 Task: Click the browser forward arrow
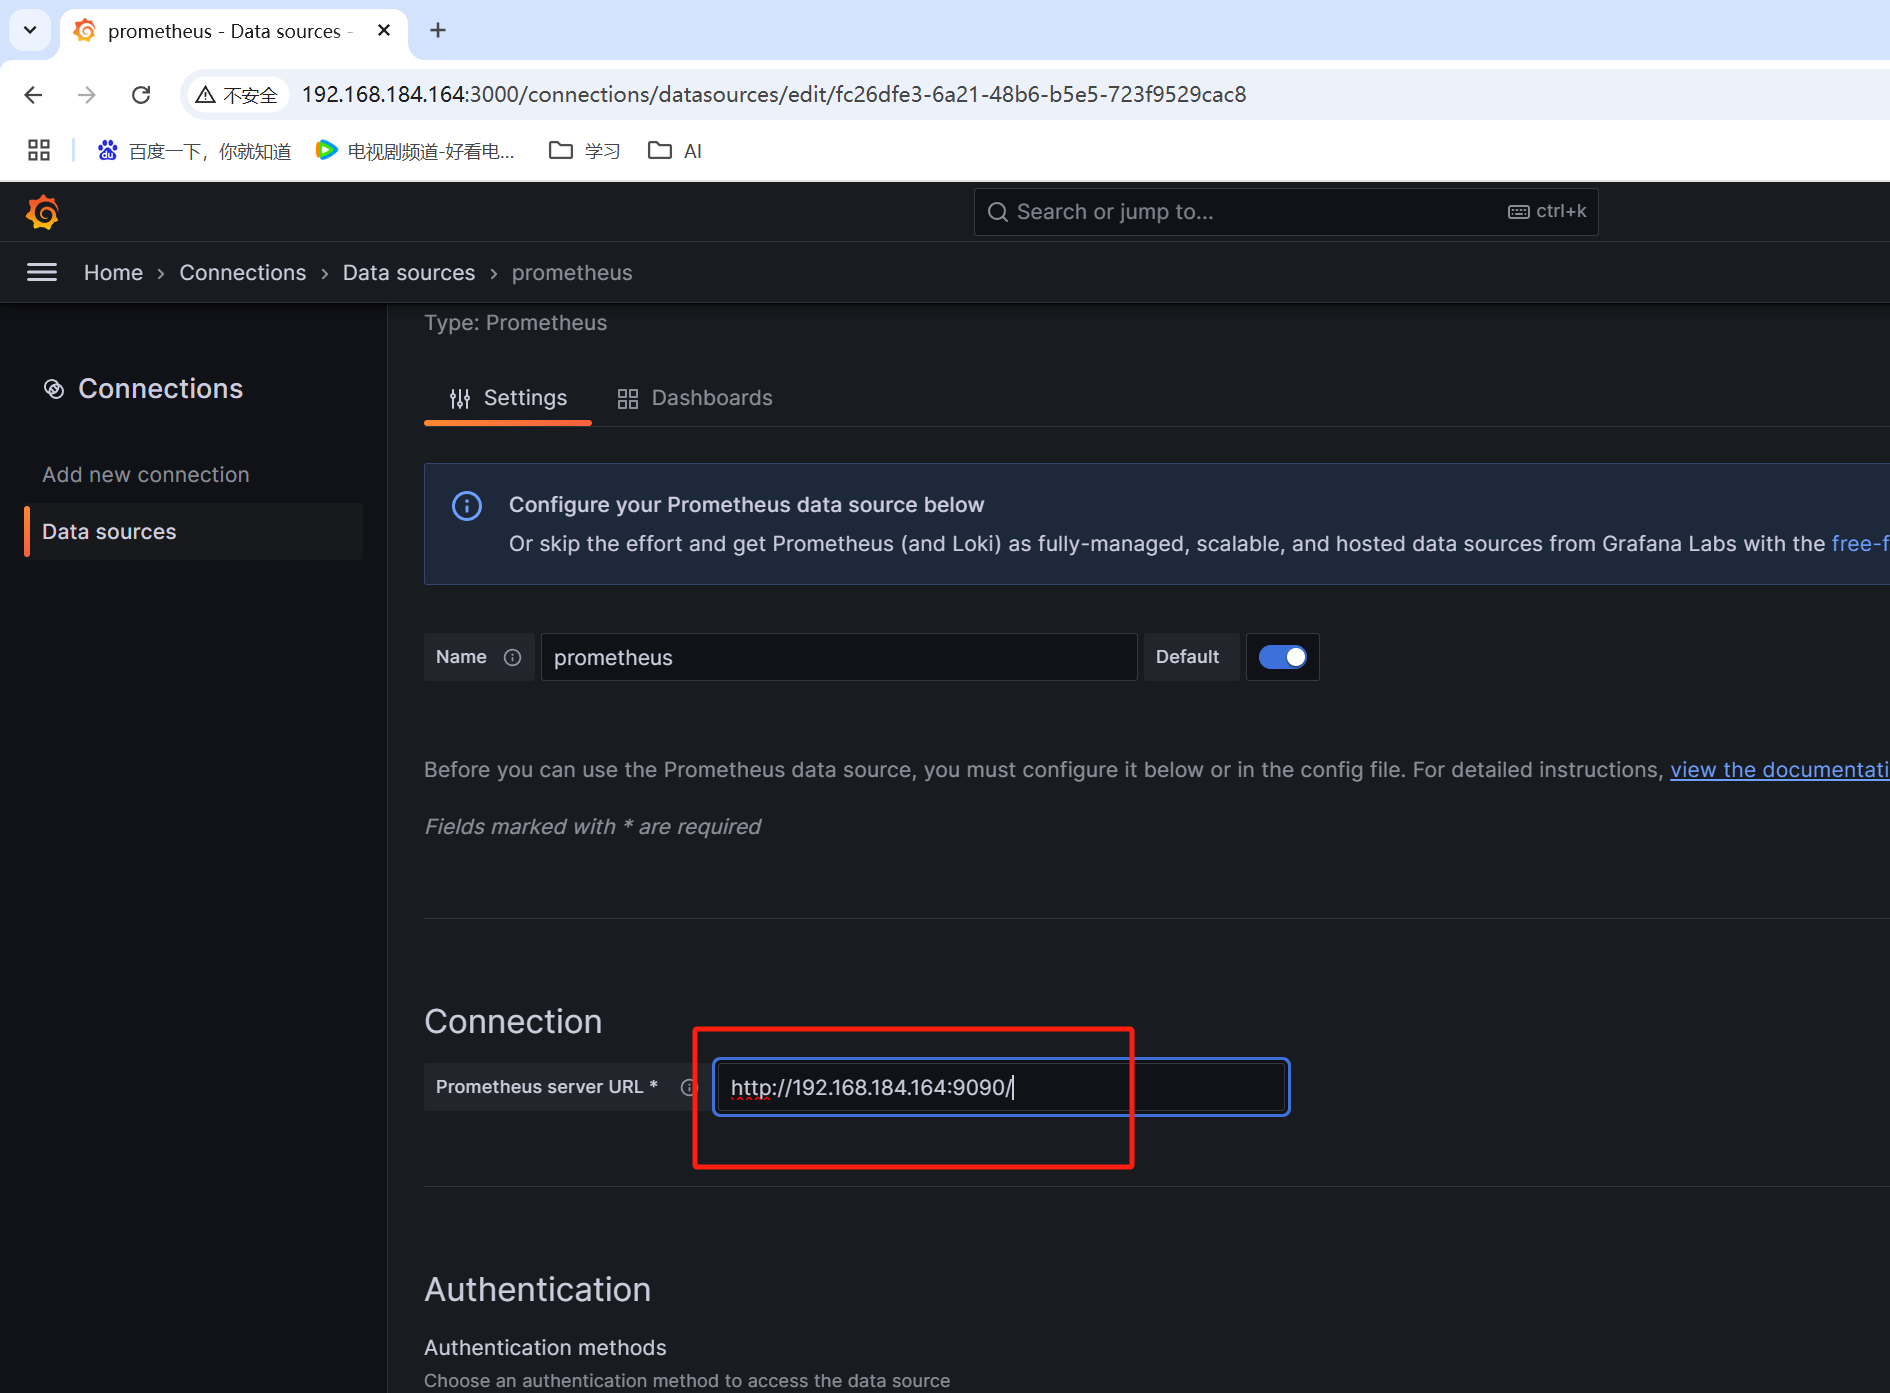pos(87,95)
